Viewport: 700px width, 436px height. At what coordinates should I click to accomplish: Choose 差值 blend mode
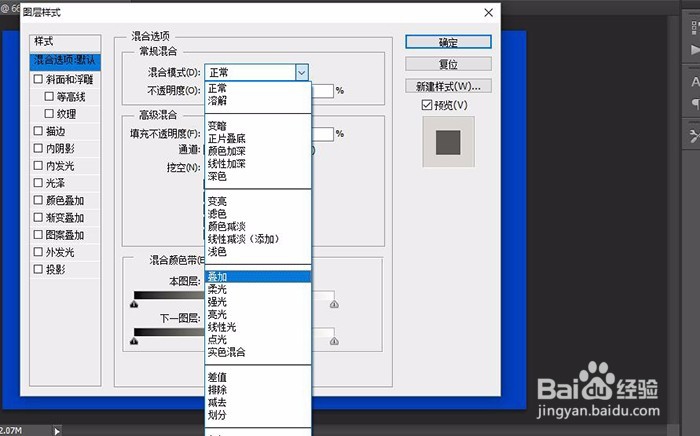258,377
